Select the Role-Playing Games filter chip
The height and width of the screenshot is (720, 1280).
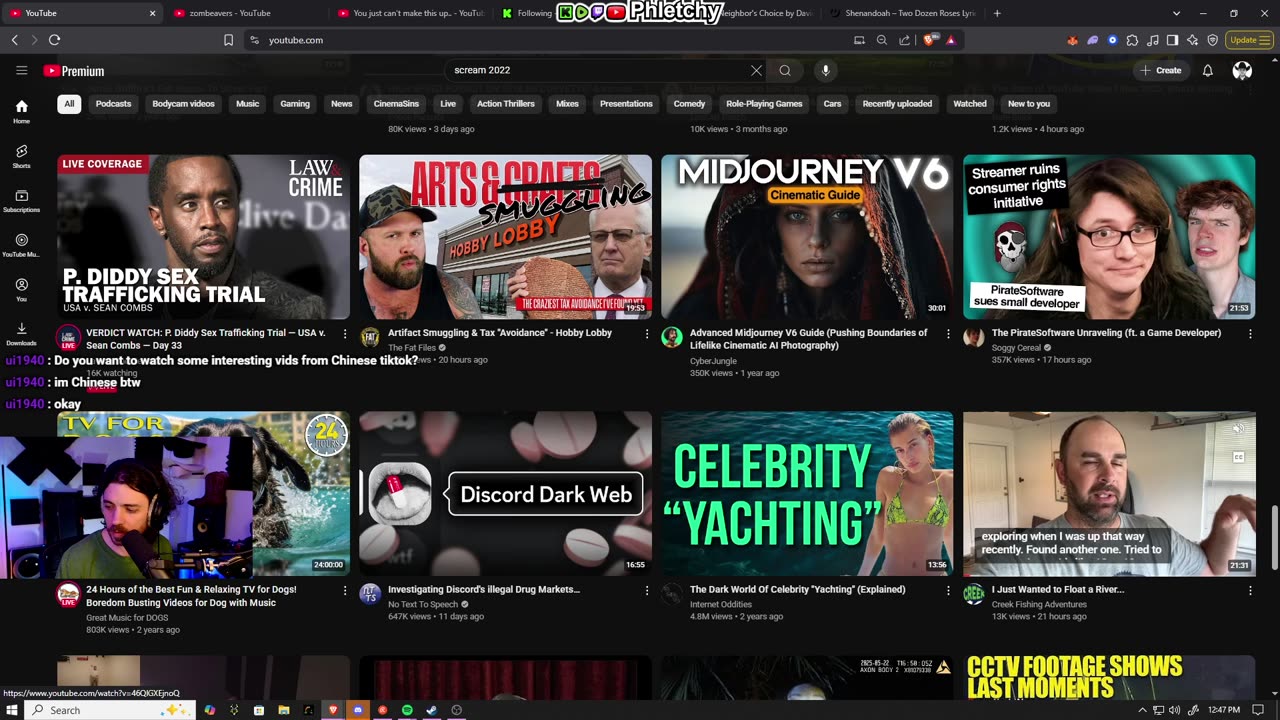[x=764, y=104]
